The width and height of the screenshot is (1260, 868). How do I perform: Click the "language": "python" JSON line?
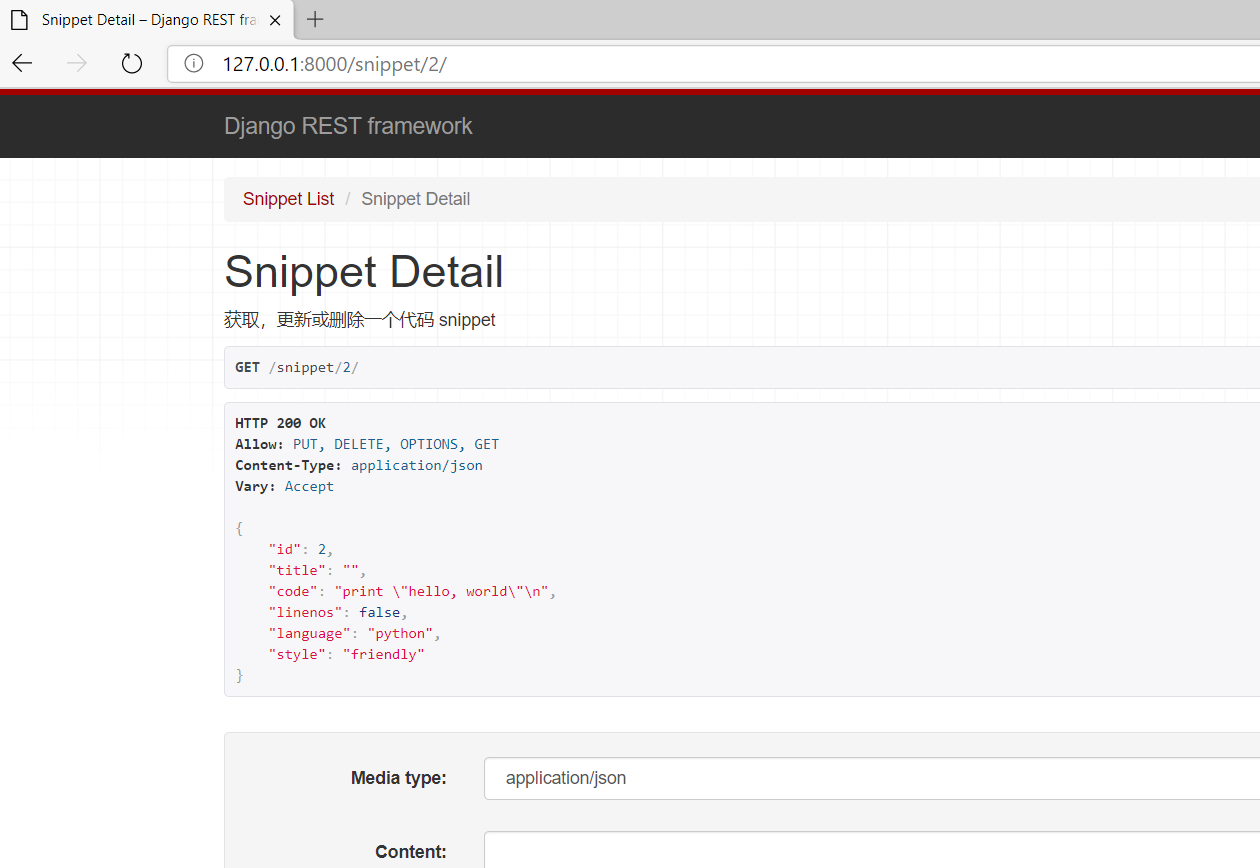[354, 633]
